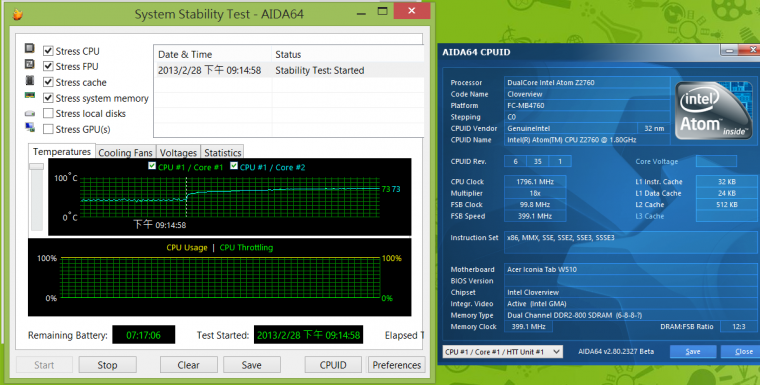Click the disabled Start button
This screenshot has height=385, width=760.
click(44, 365)
